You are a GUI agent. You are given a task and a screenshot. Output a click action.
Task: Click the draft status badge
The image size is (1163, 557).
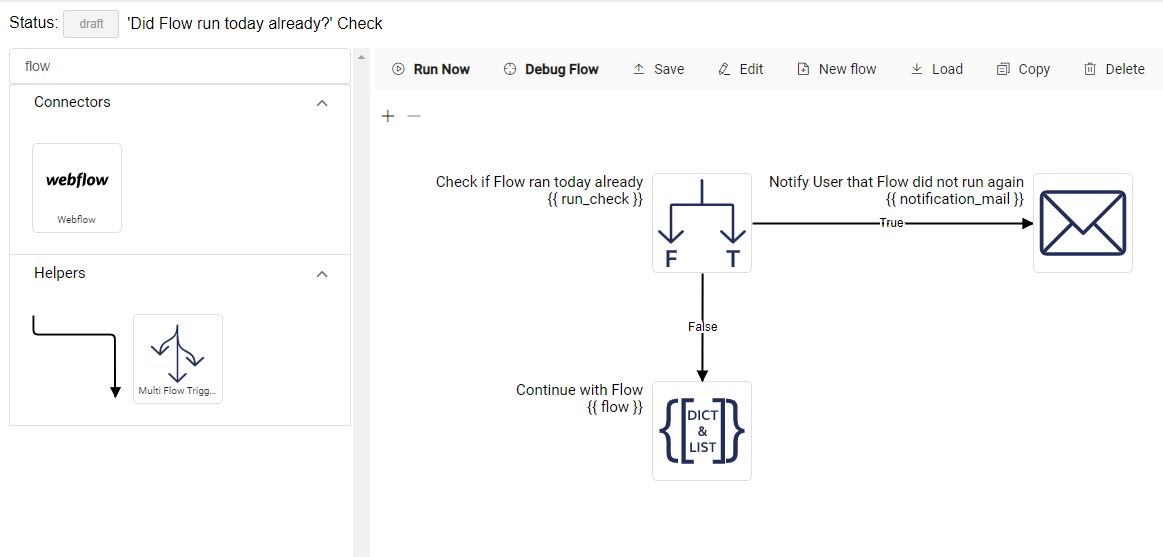[91, 24]
